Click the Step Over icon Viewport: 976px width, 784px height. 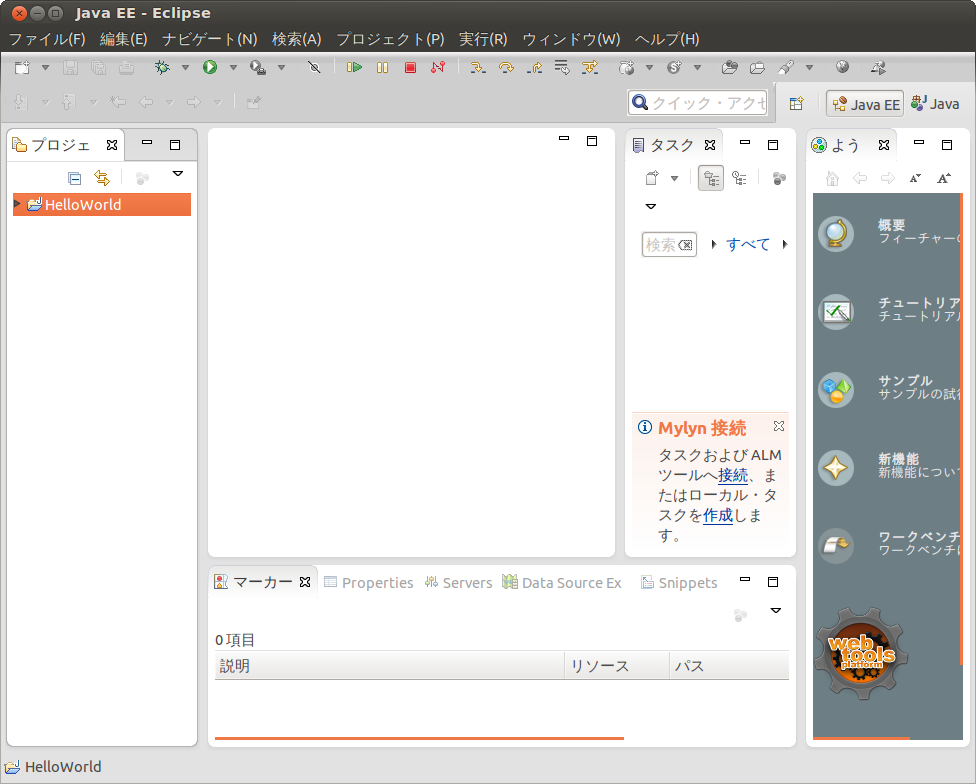tap(506, 67)
